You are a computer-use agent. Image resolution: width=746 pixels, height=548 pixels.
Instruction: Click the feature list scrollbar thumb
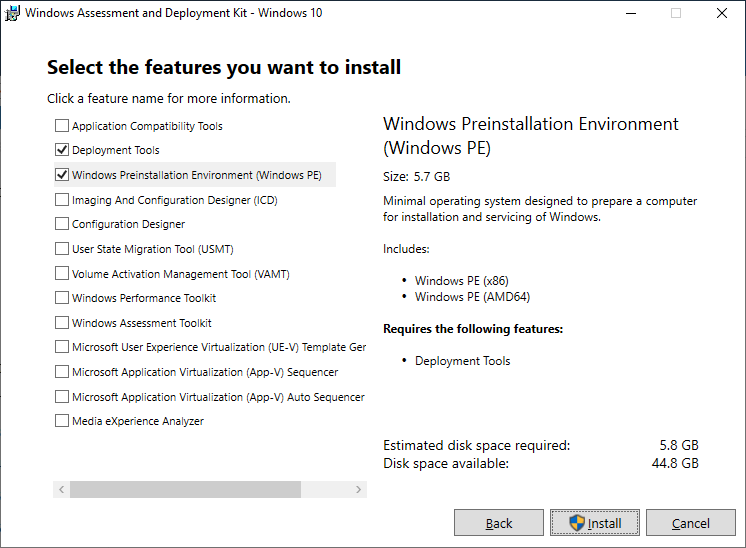pos(186,489)
